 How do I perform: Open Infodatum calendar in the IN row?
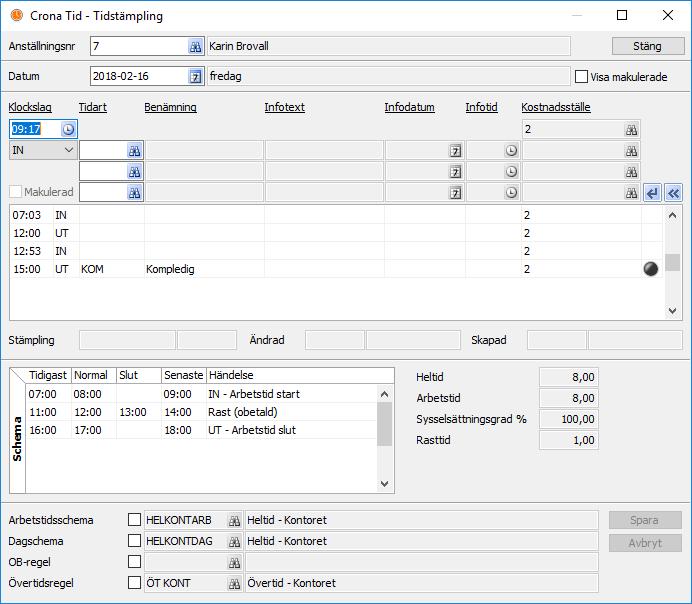455,150
